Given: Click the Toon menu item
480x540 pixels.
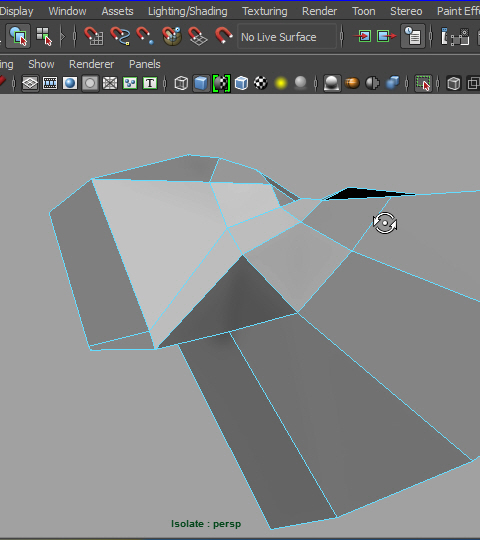Looking at the screenshot, I should [364, 11].
